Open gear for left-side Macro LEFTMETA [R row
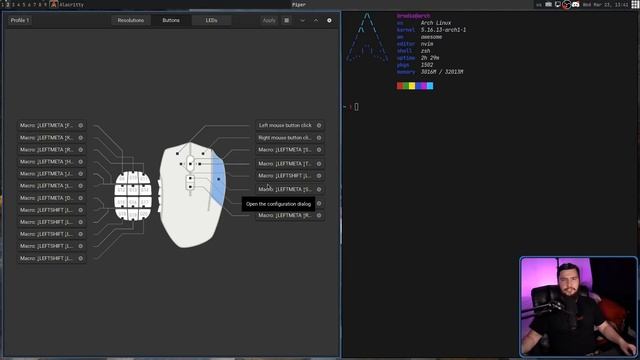The image size is (640, 360). pyautogui.click(x=81, y=150)
